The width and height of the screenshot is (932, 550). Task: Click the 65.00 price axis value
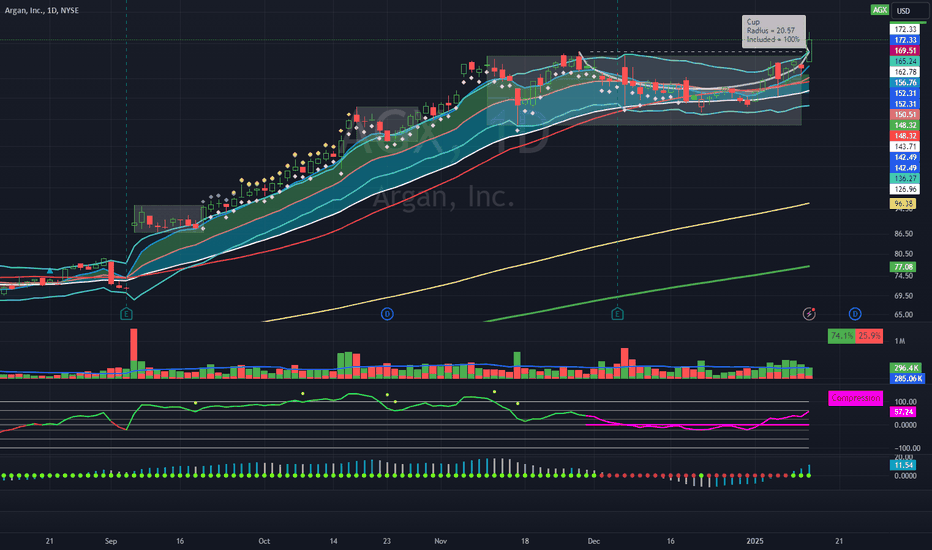pyautogui.click(x=903, y=315)
